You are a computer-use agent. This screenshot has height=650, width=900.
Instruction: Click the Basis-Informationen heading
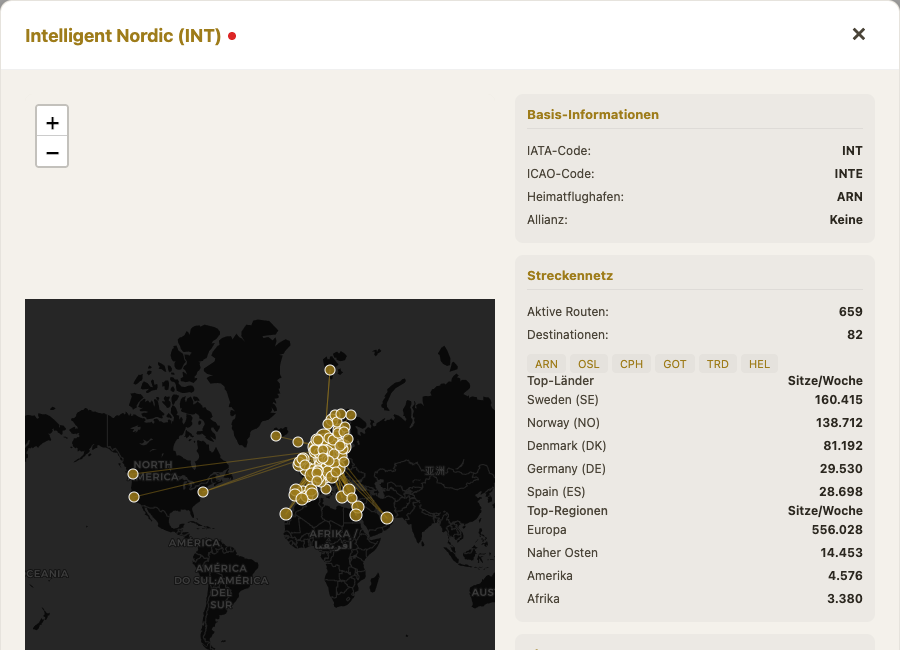point(592,114)
